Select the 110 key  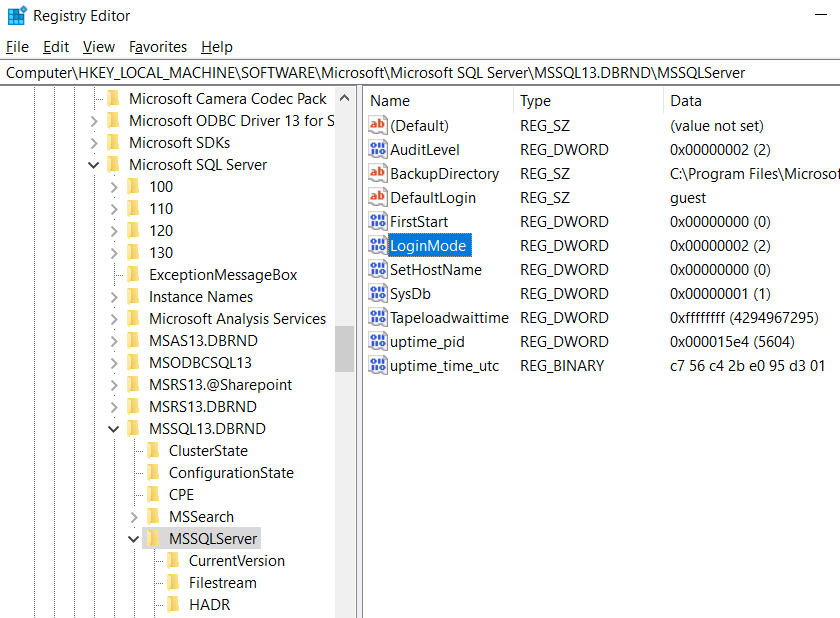[x=161, y=208]
